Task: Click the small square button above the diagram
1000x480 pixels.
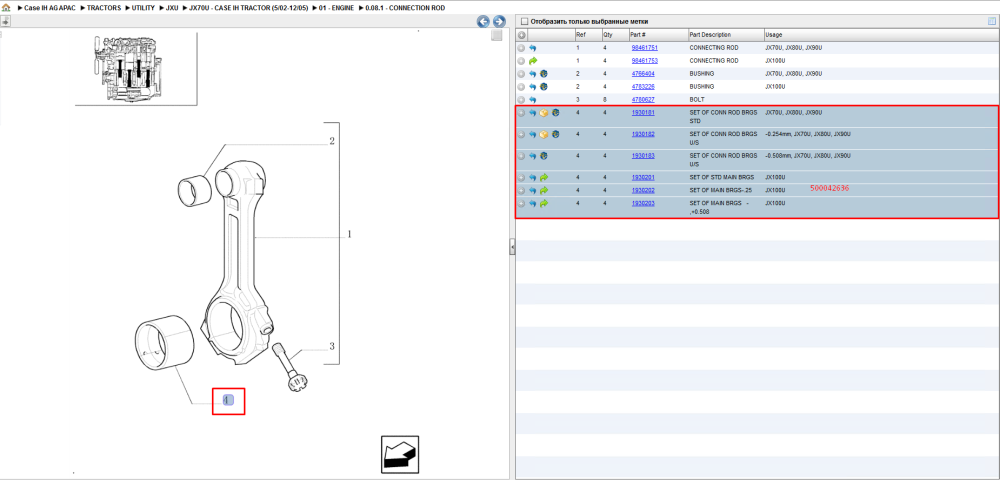Action: click(x=496, y=36)
